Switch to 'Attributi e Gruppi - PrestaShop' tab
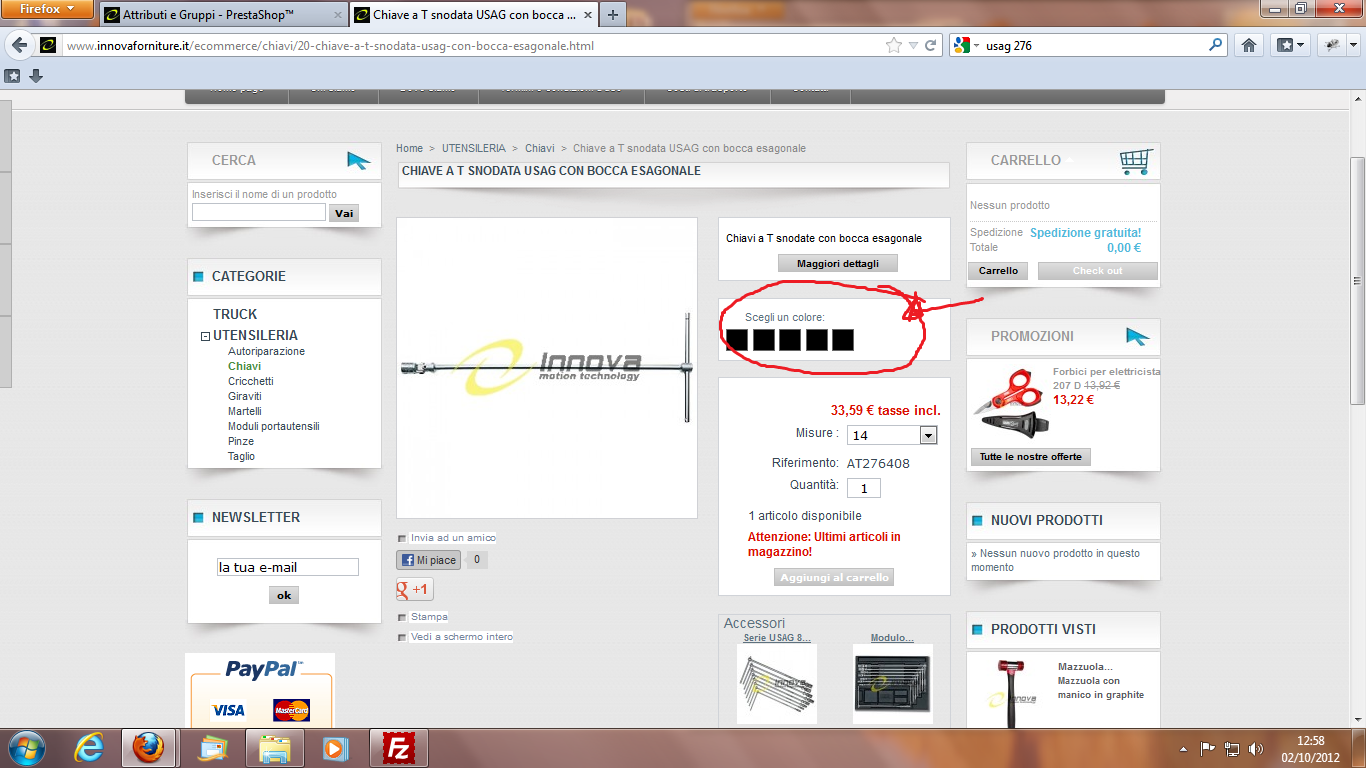The image size is (1366, 768). pos(224,15)
